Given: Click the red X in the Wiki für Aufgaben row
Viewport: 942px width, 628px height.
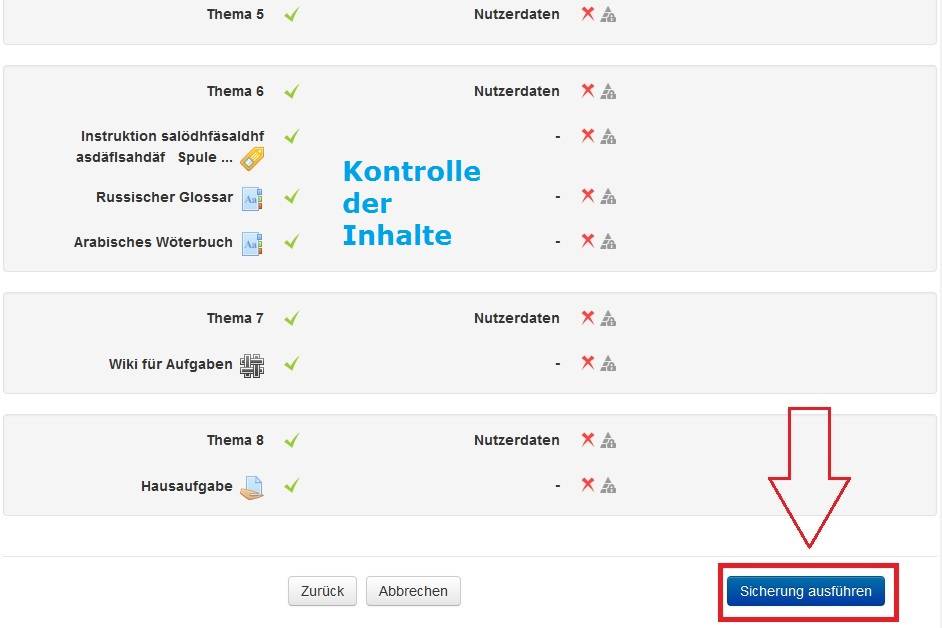Looking at the screenshot, I should [x=588, y=363].
